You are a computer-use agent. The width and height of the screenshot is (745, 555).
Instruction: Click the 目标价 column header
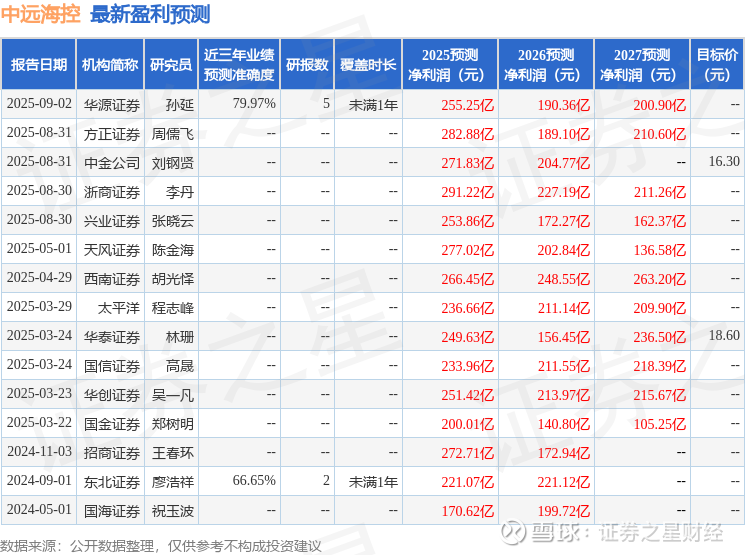click(716, 65)
